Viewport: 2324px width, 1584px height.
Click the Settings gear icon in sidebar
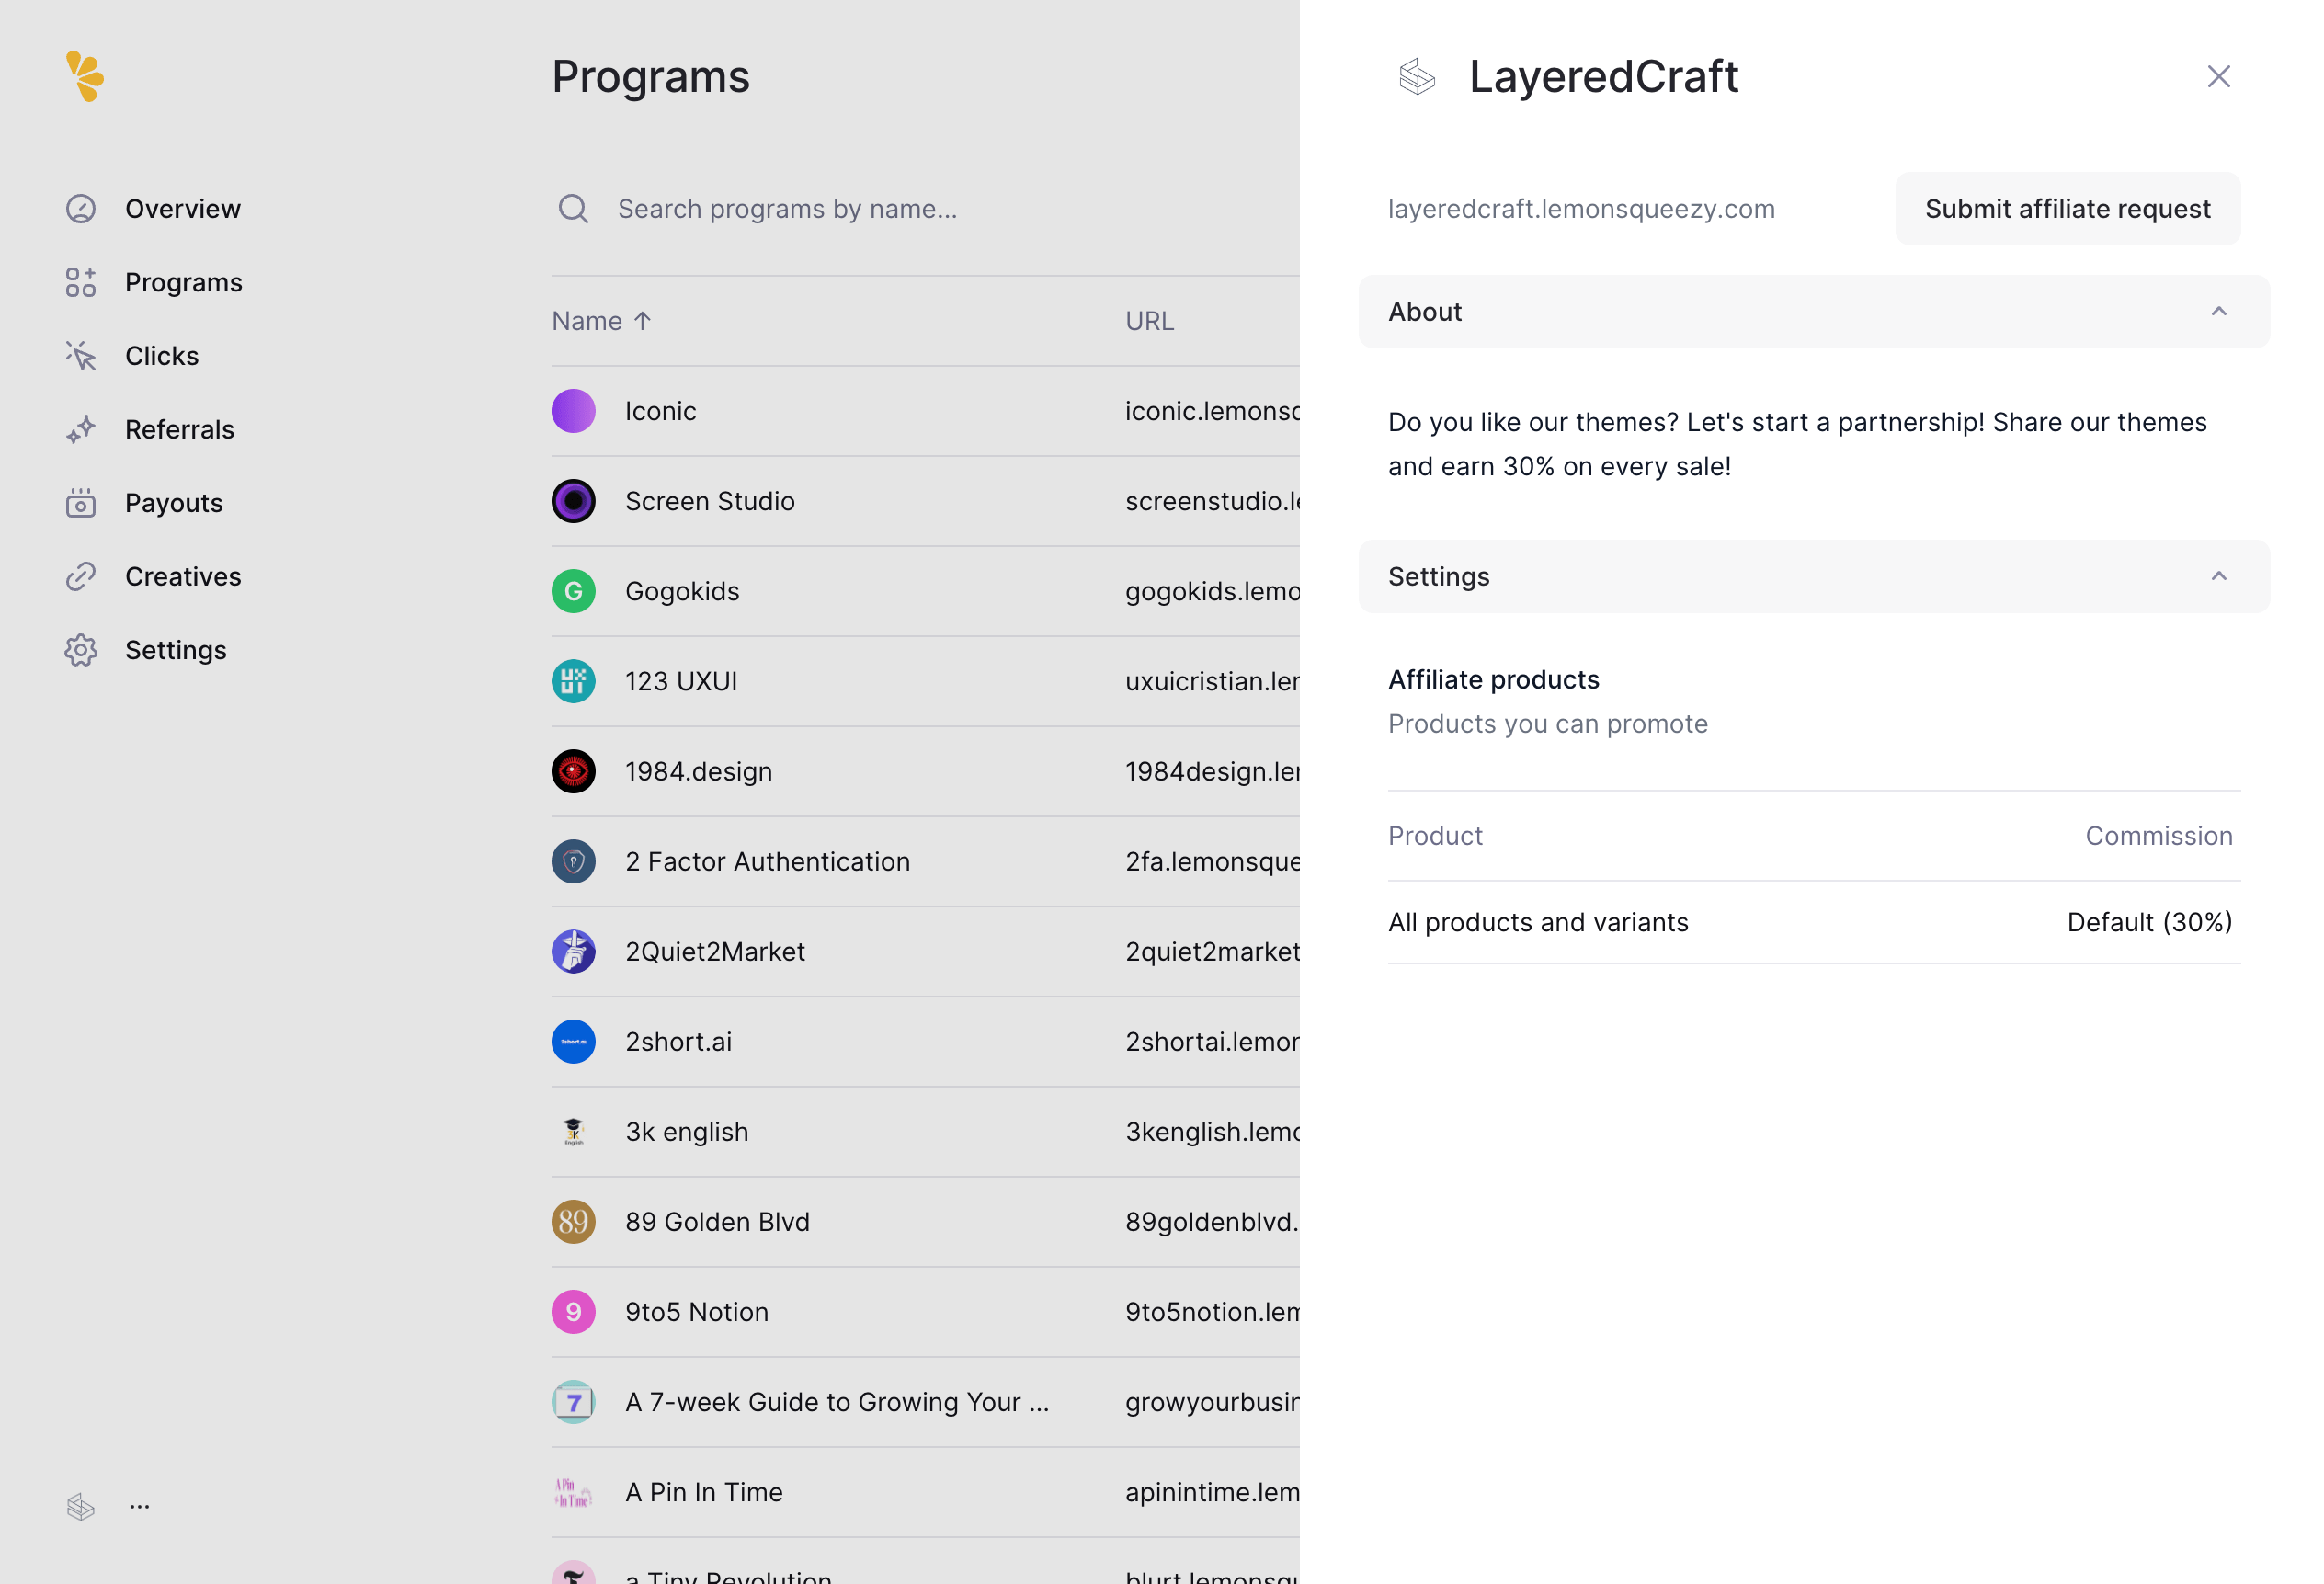(81, 650)
